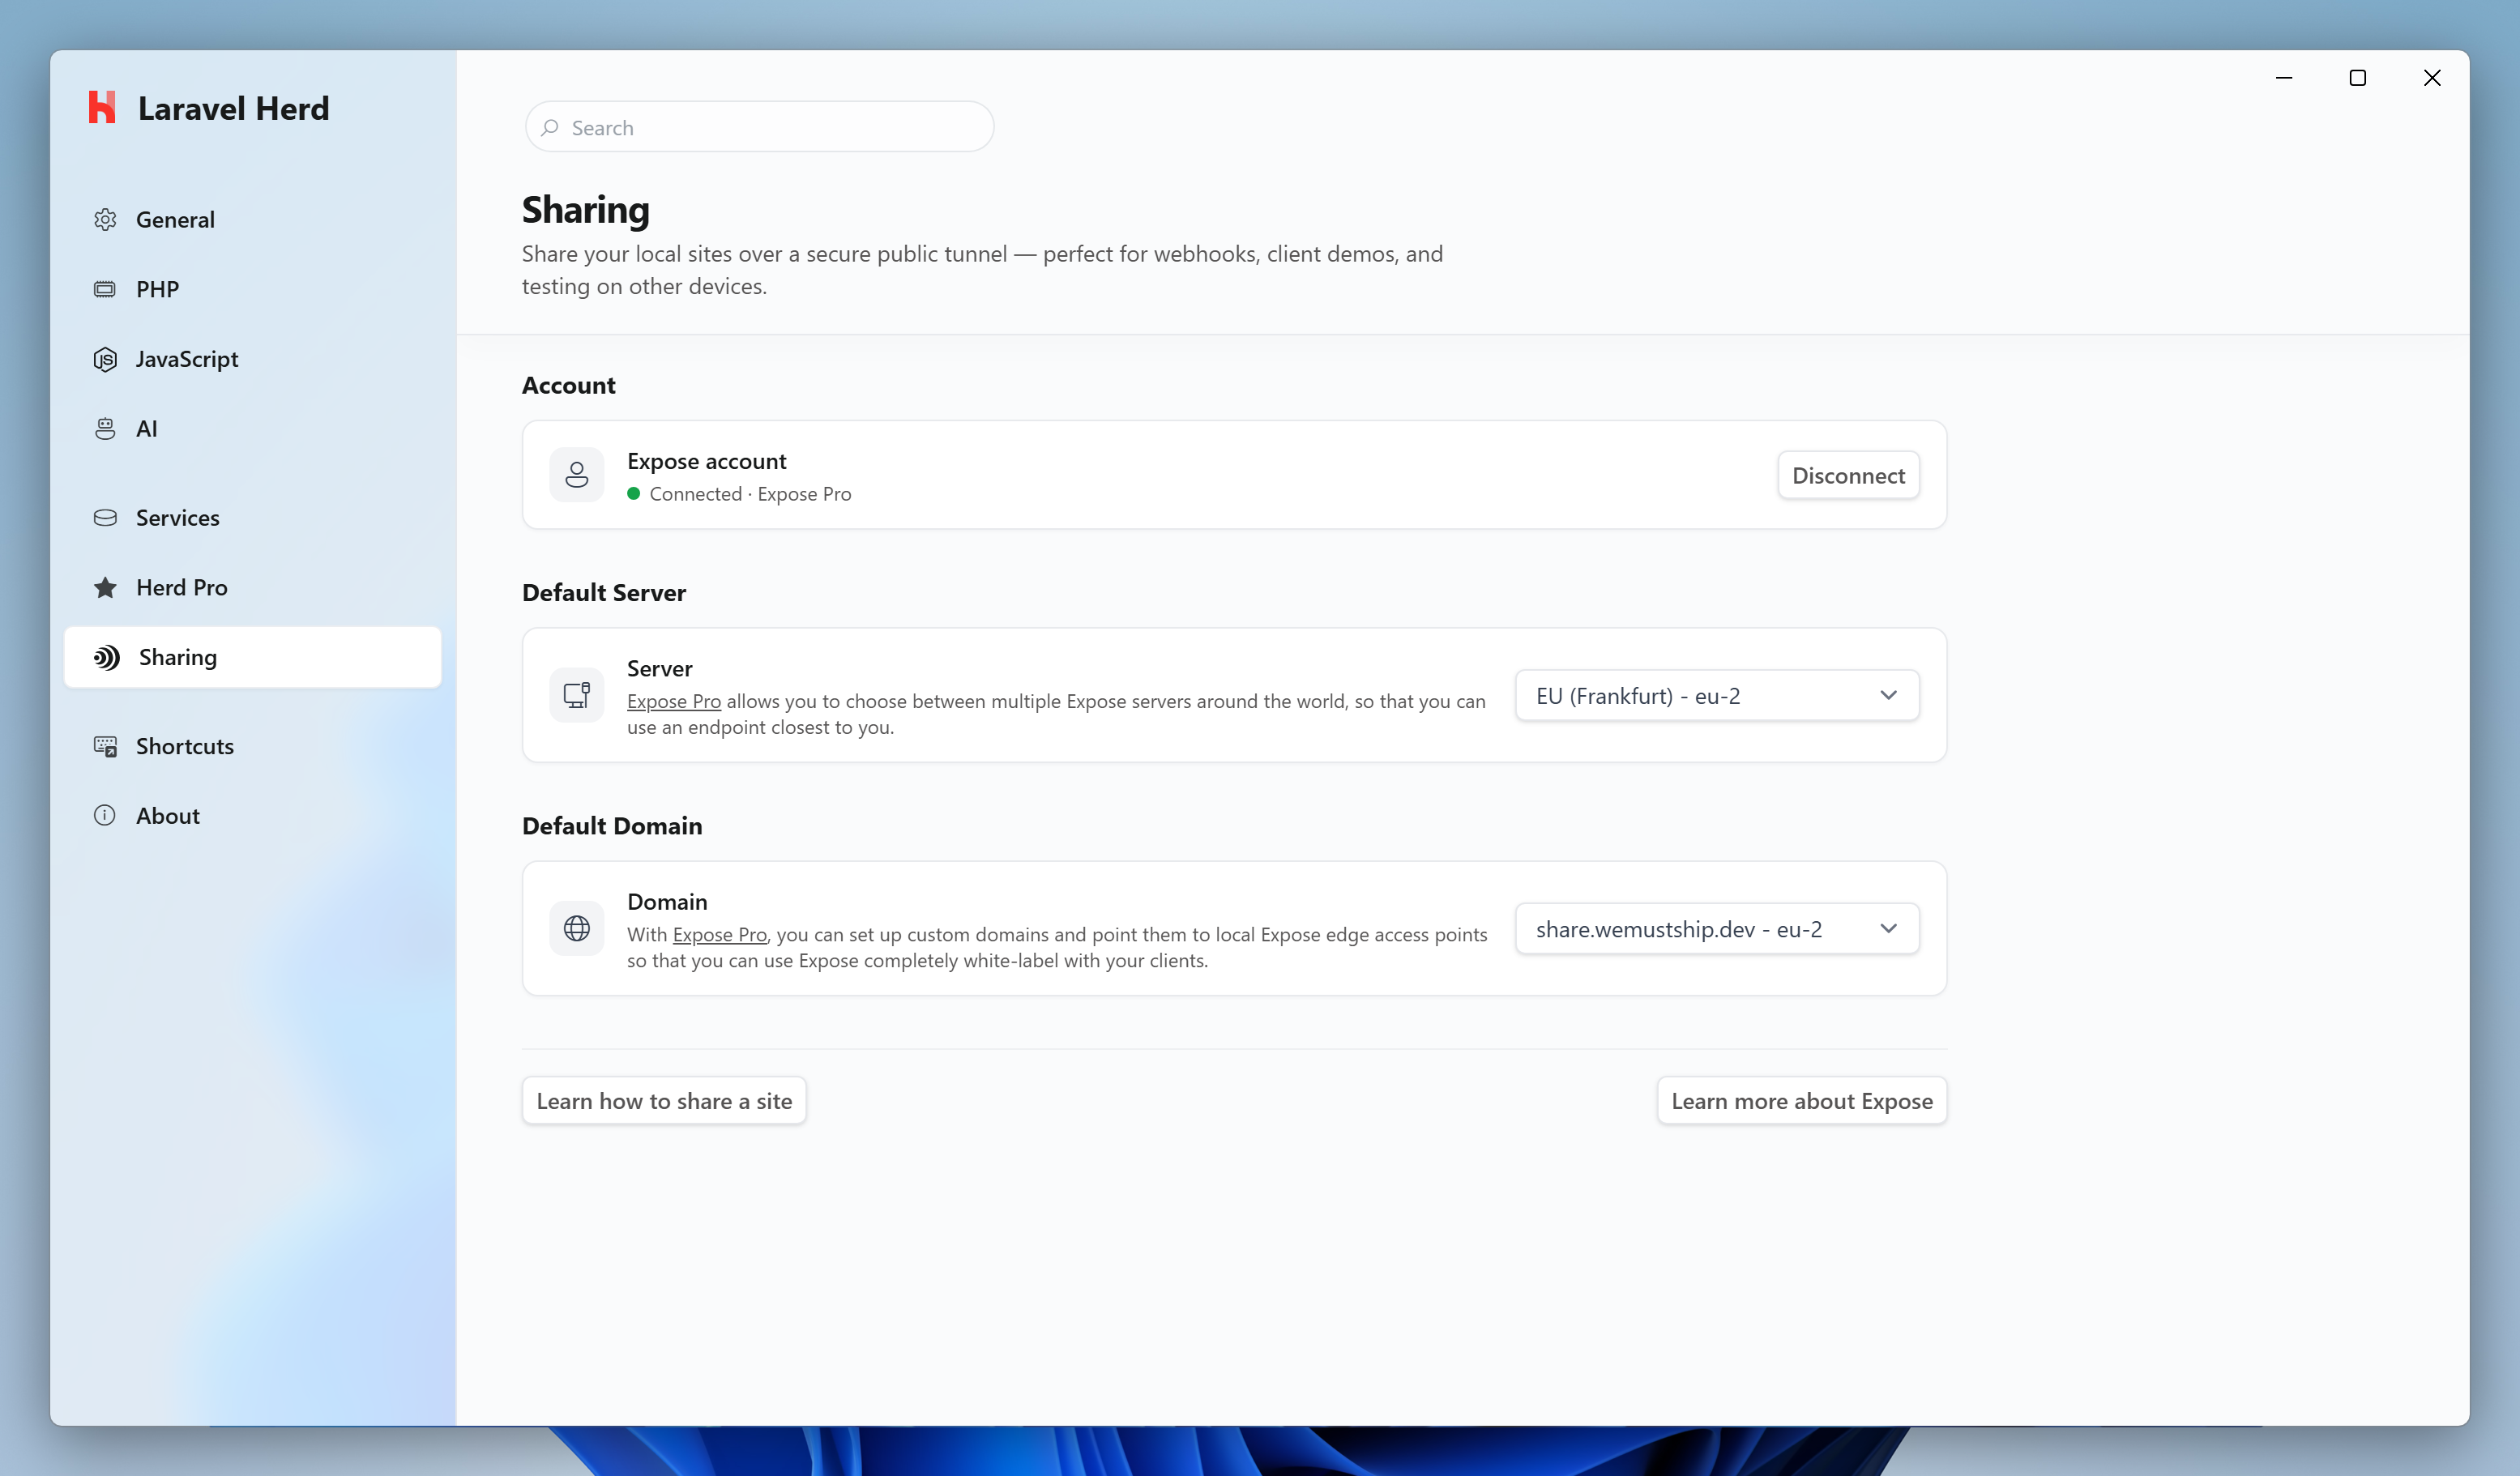2520x1476 pixels.
Task: Expand the domain dropdown chevron arrow
Action: click(x=1888, y=928)
